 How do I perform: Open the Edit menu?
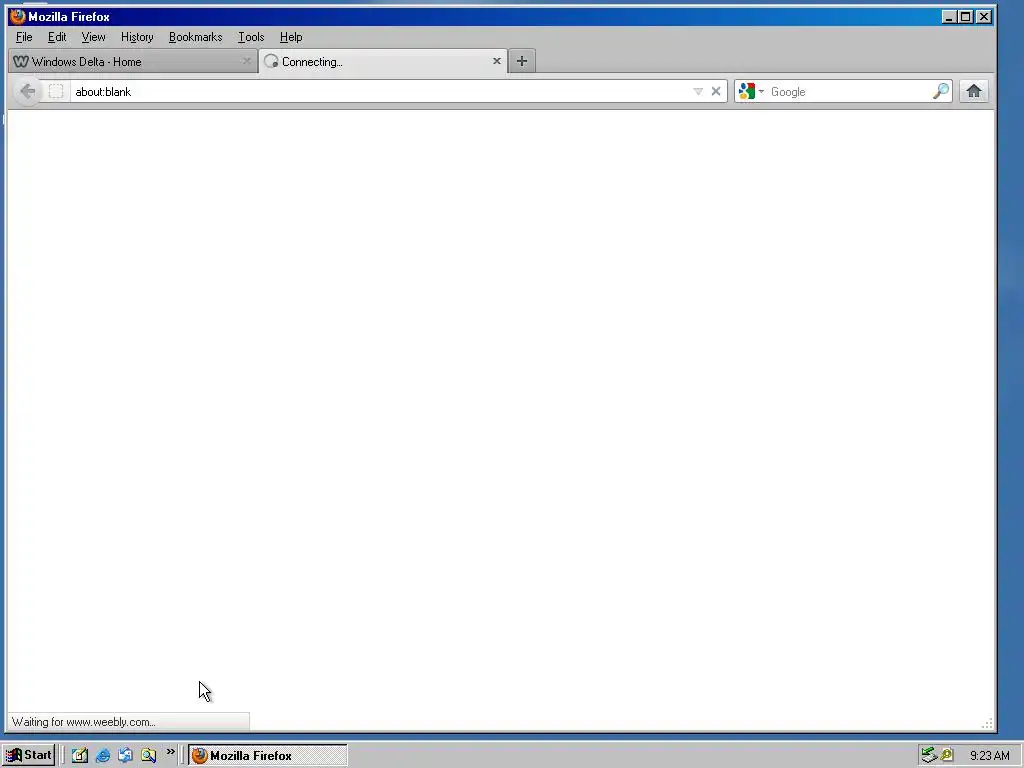[x=57, y=37]
